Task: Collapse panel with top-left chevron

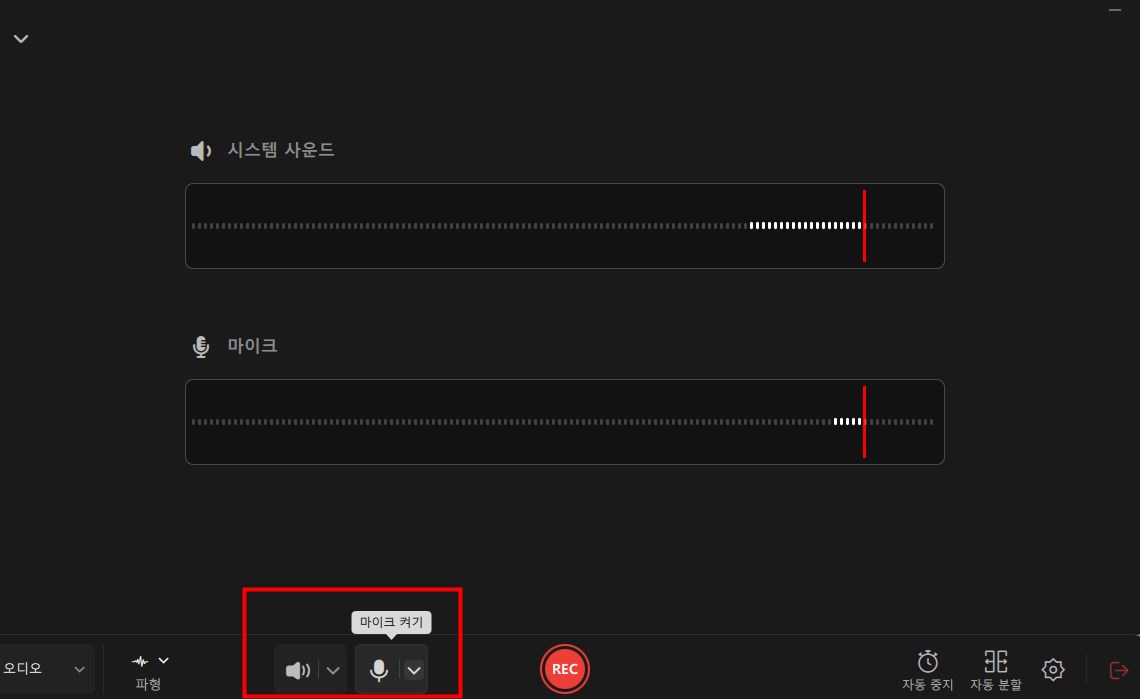Action: [x=21, y=39]
